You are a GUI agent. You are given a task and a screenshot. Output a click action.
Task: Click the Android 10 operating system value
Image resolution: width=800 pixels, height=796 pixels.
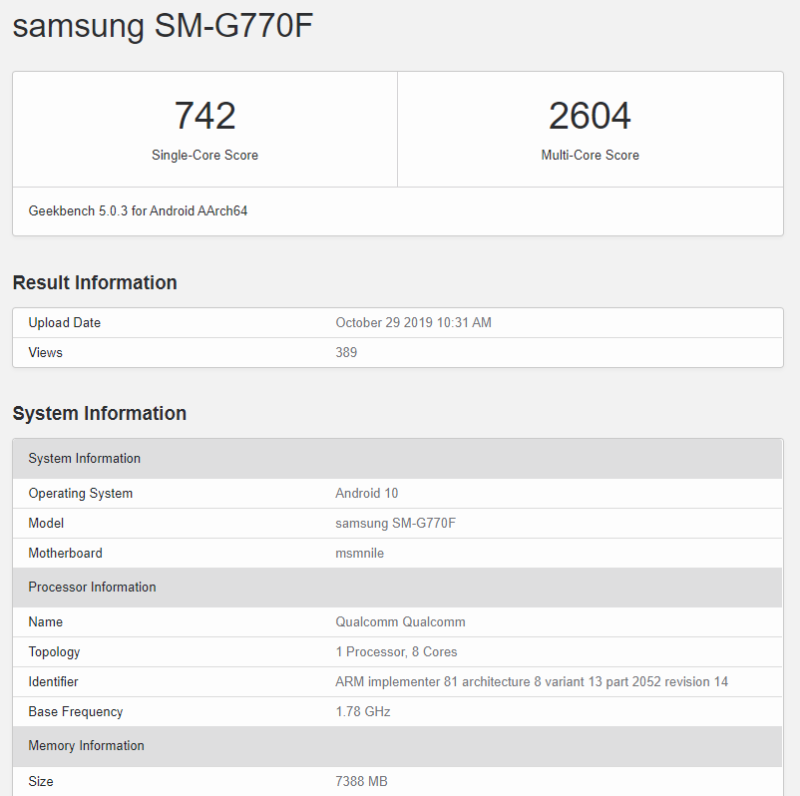click(367, 493)
